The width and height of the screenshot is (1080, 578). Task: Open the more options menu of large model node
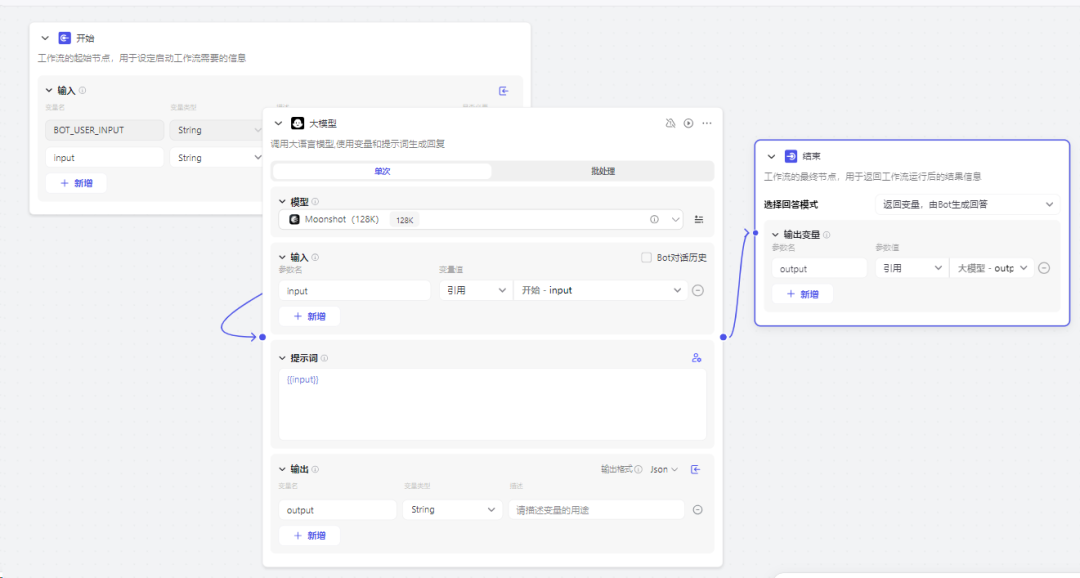coord(707,123)
